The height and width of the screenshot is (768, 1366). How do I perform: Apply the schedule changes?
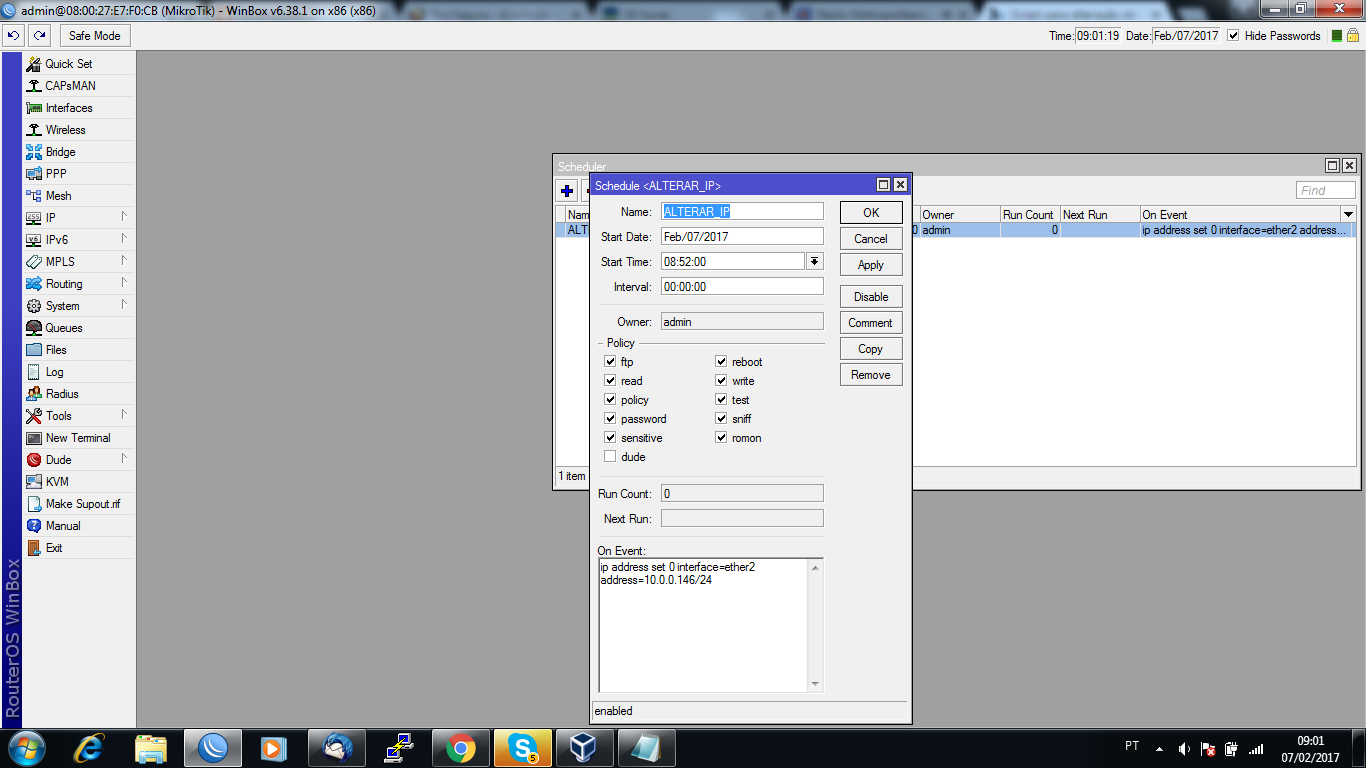871,265
